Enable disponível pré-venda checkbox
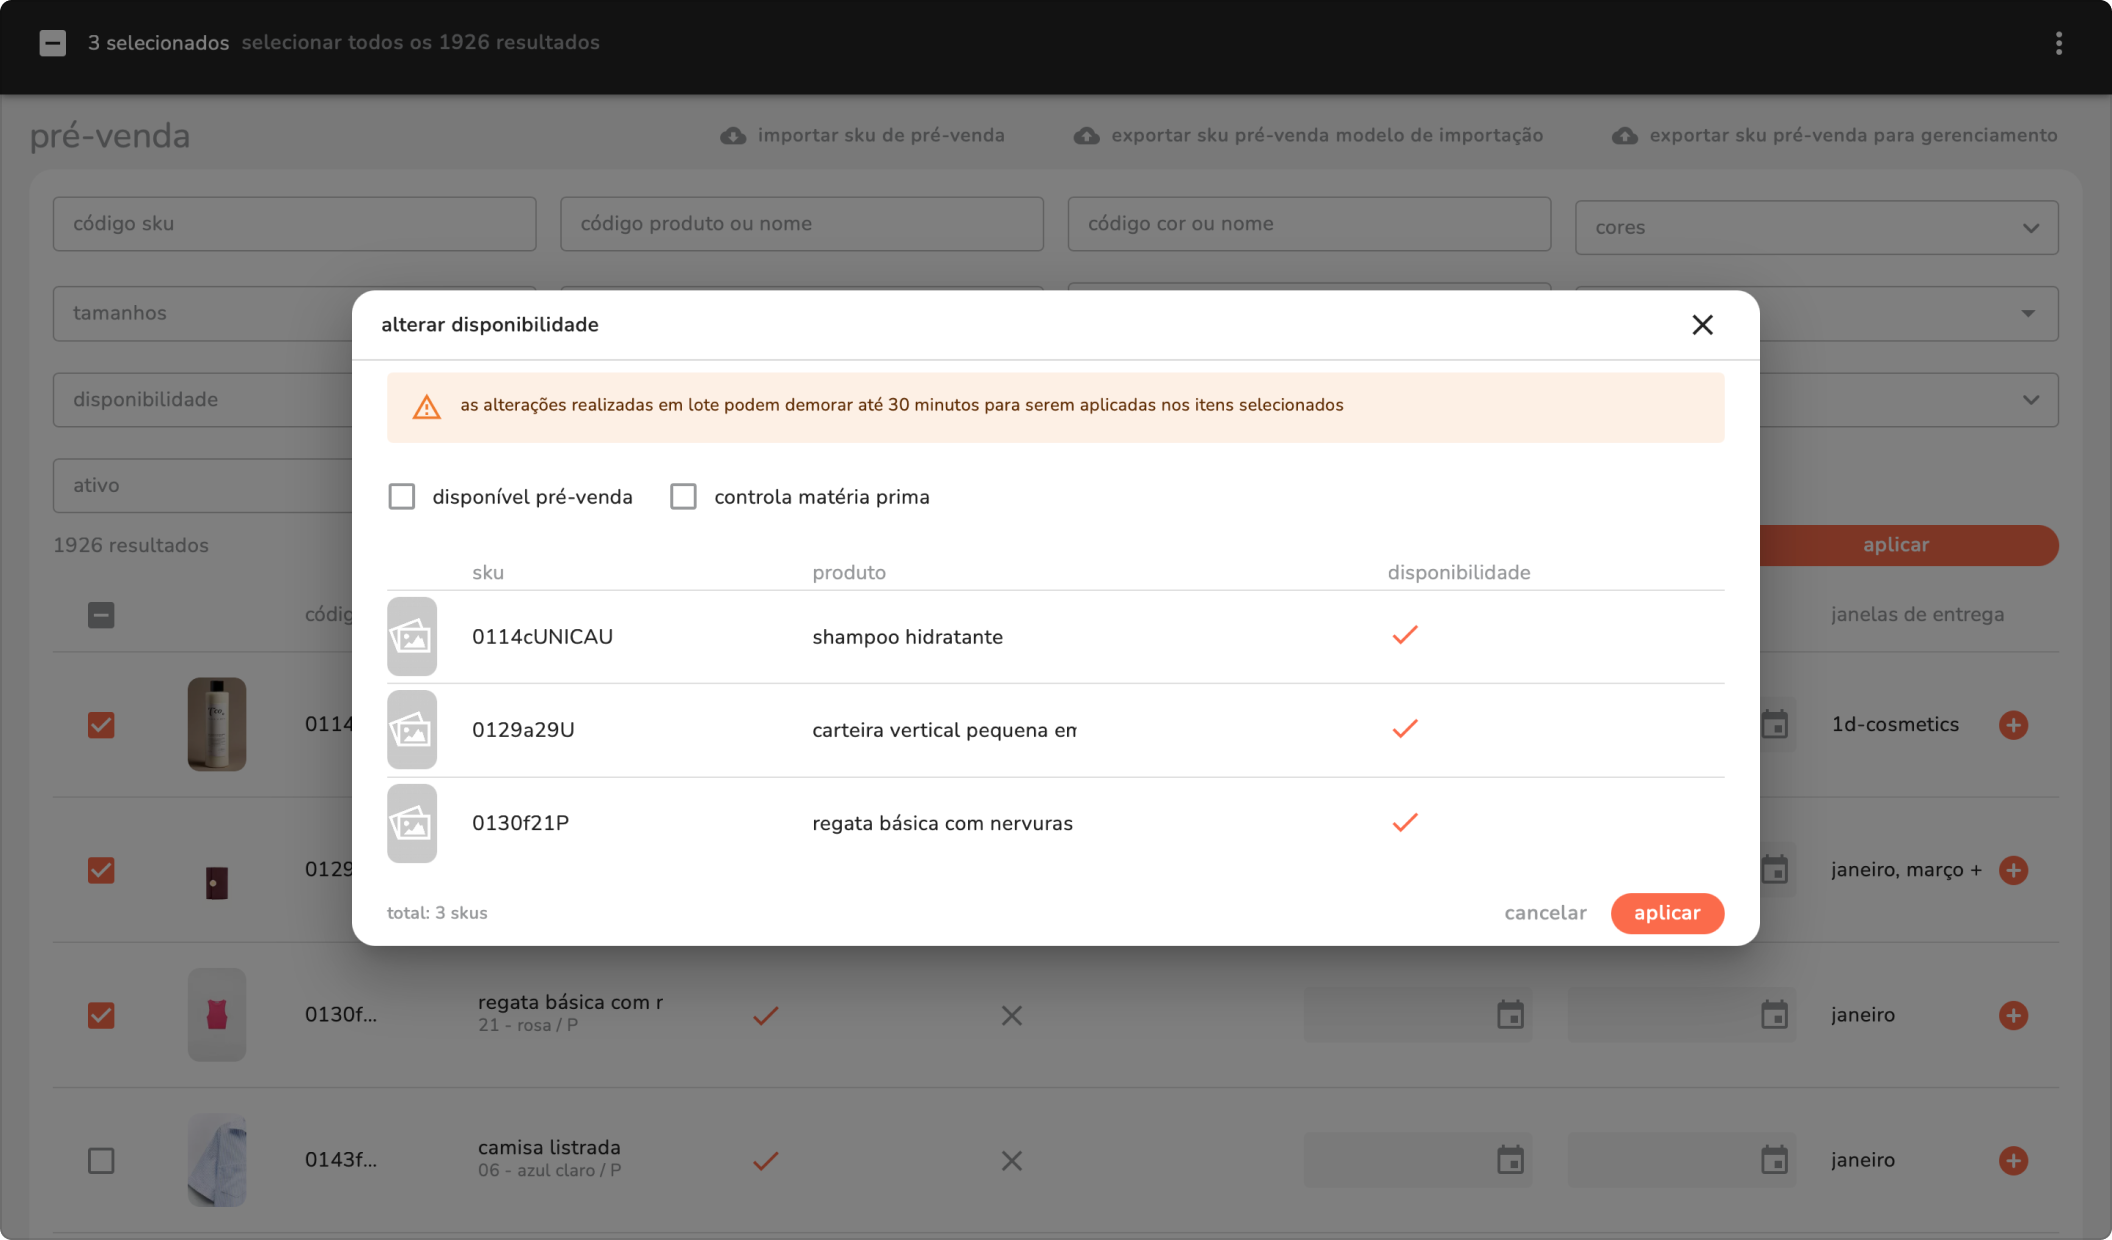The height and width of the screenshot is (1240, 2112). (x=402, y=497)
